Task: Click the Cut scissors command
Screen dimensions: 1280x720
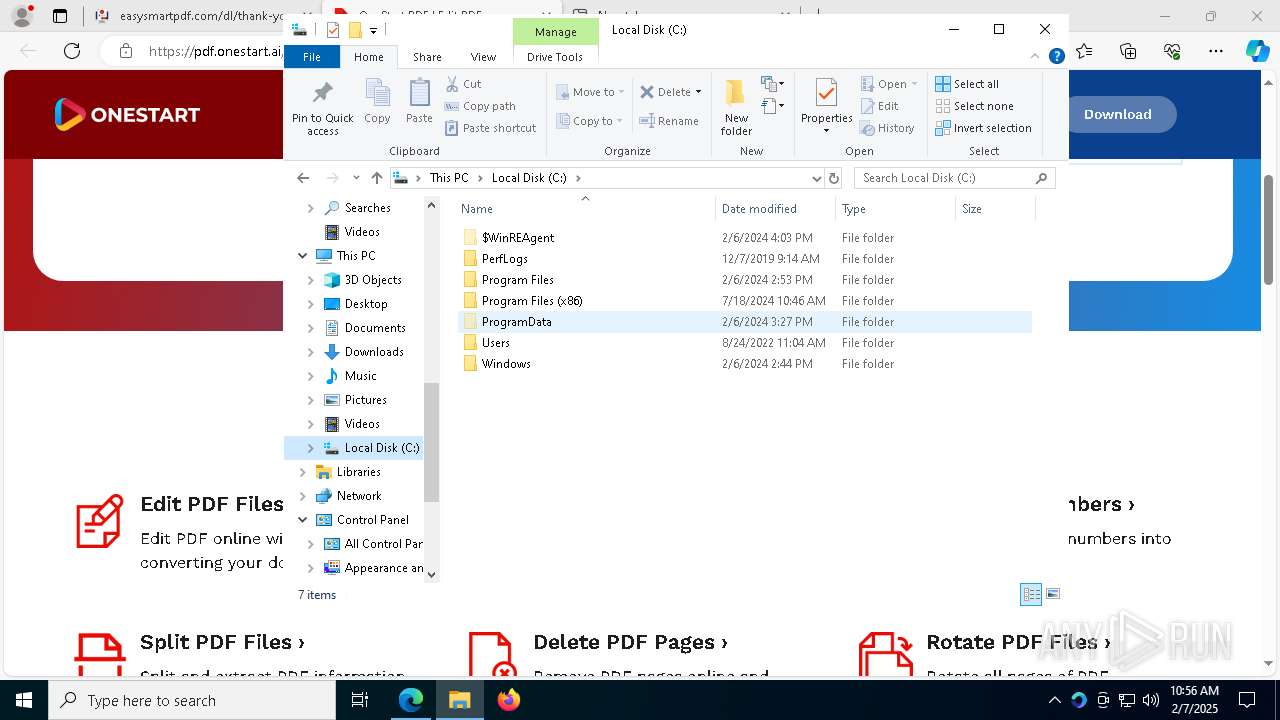Action: (x=463, y=84)
